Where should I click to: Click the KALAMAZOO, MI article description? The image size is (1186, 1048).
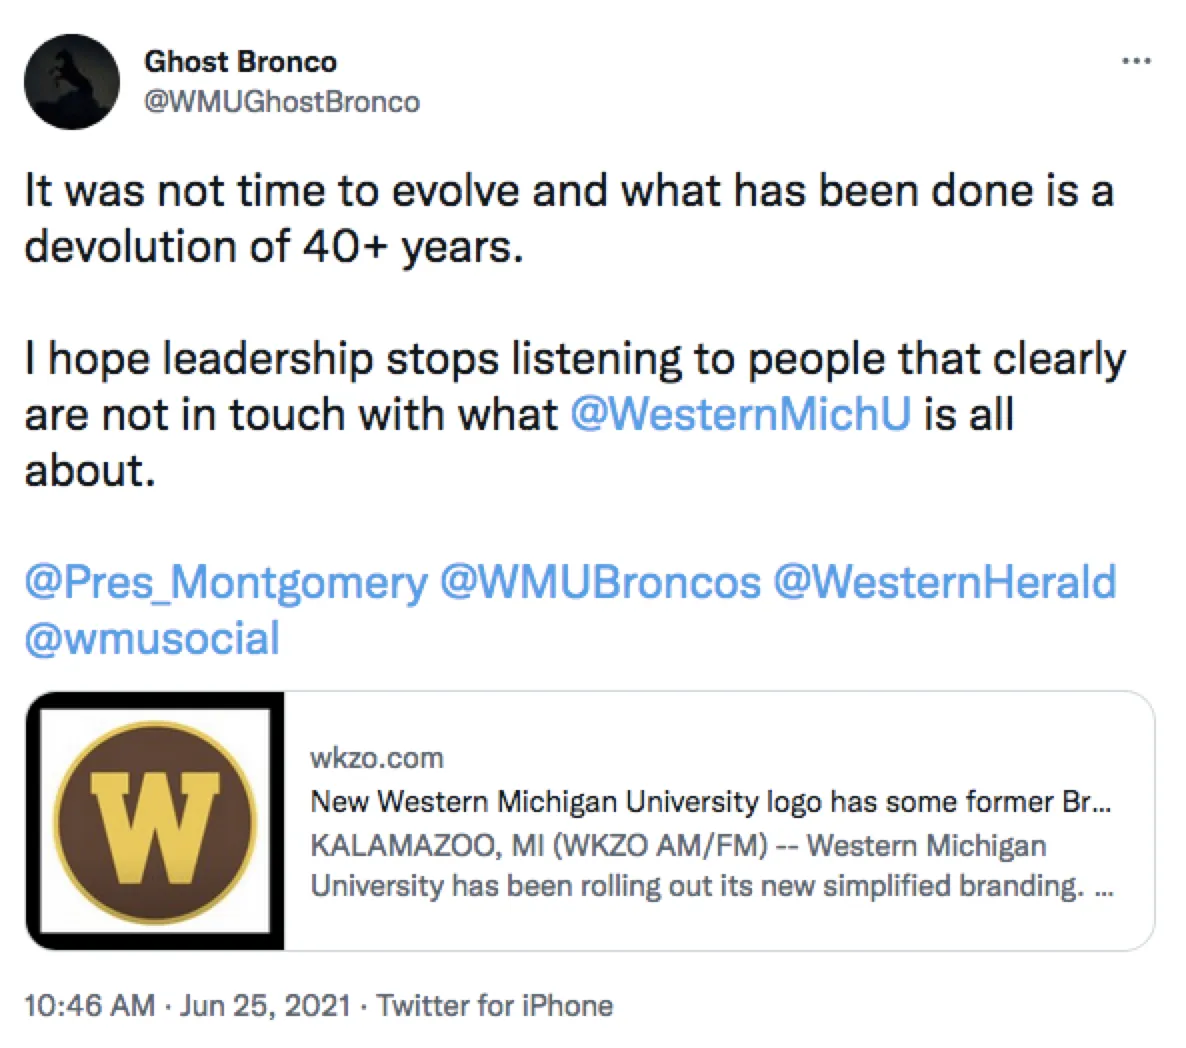click(678, 846)
